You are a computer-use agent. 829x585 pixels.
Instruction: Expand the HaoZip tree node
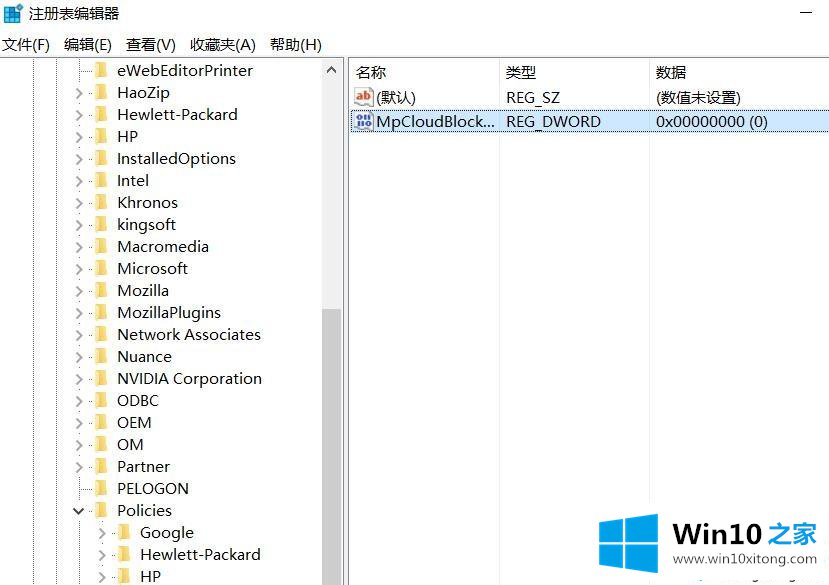click(x=79, y=93)
